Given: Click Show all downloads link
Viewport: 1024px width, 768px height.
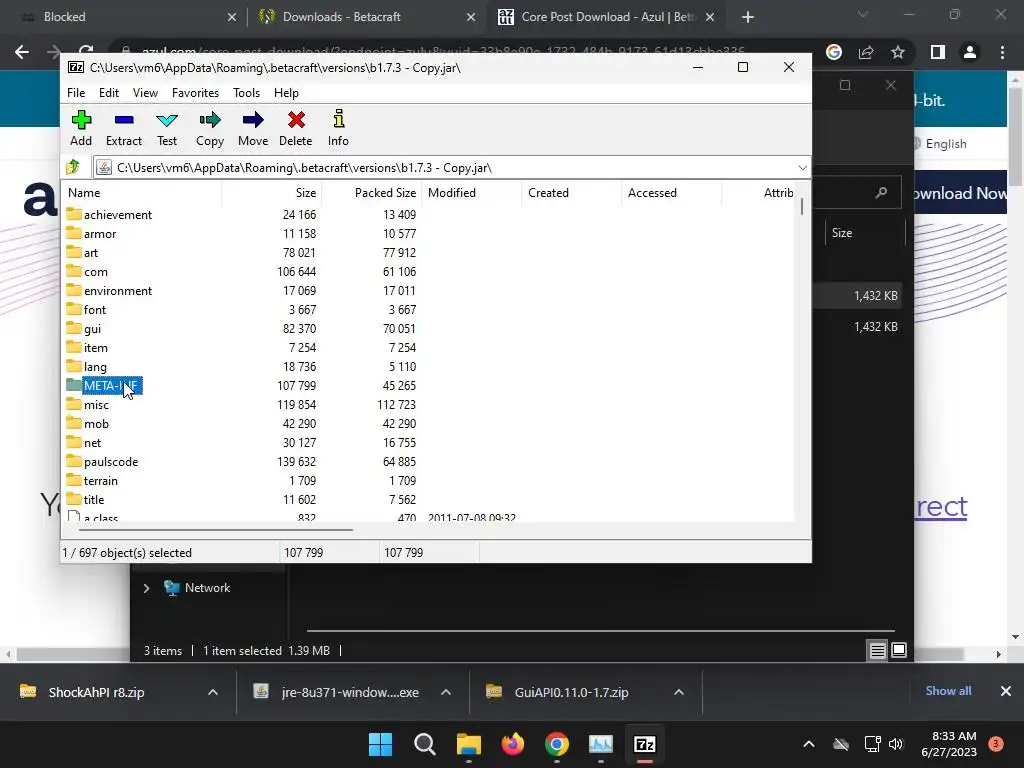Looking at the screenshot, I should click(948, 691).
